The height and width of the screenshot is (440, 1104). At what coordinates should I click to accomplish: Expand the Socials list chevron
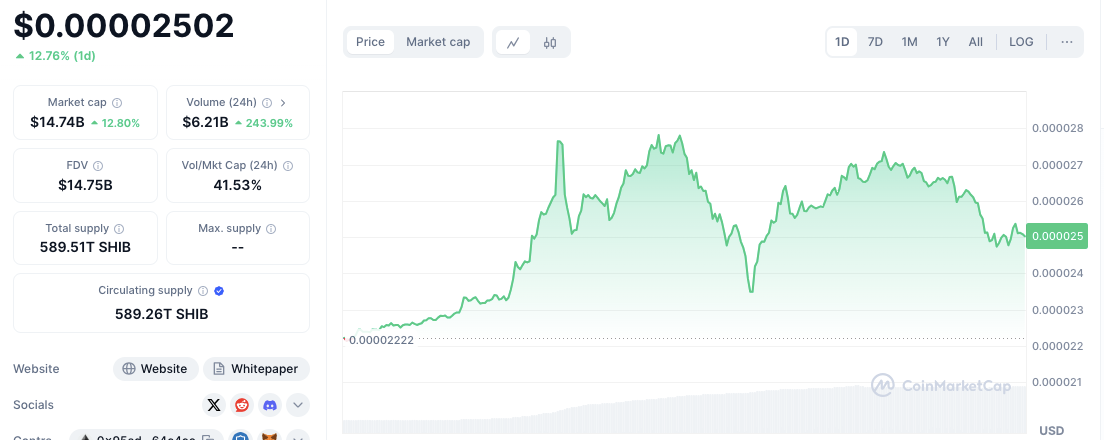coord(298,405)
